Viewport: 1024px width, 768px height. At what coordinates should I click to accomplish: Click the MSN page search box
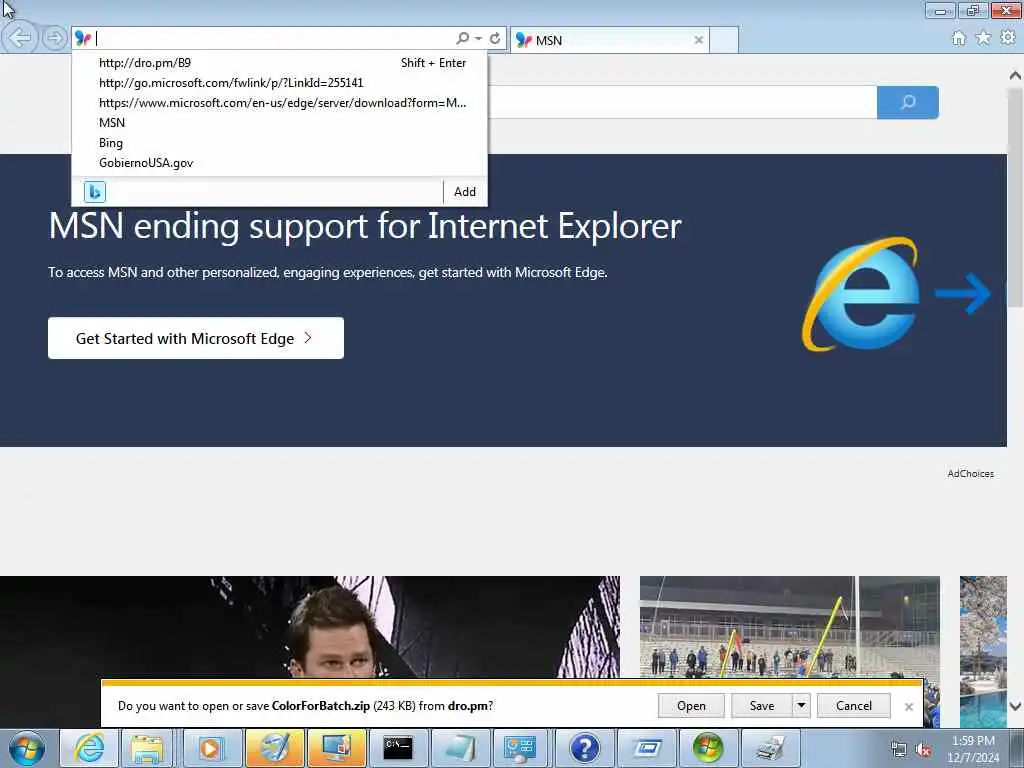click(682, 103)
